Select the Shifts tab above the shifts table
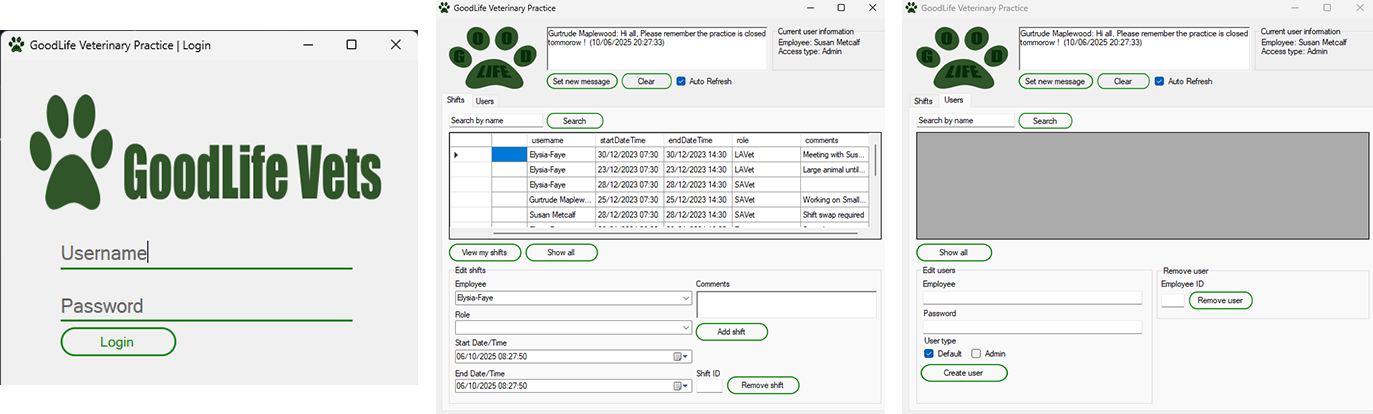 coord(456,100)
